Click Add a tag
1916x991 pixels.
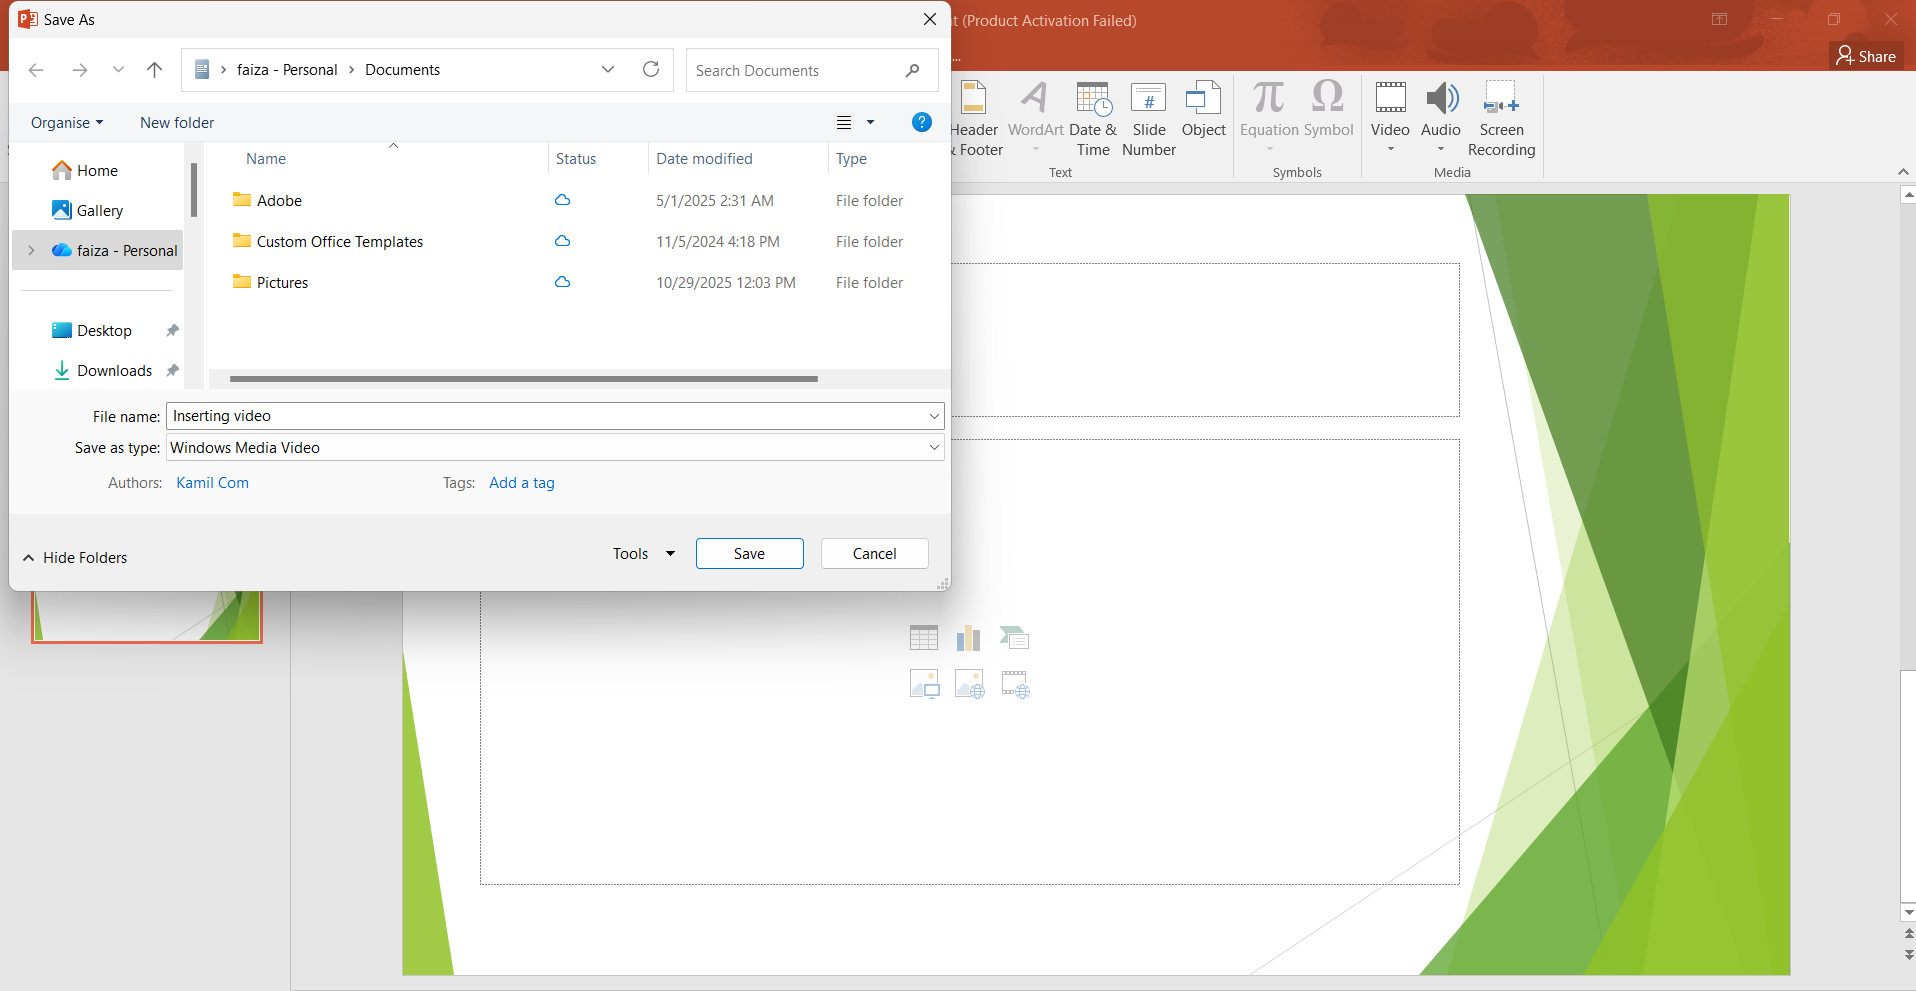pyautogui.click(x=522, y=483)
